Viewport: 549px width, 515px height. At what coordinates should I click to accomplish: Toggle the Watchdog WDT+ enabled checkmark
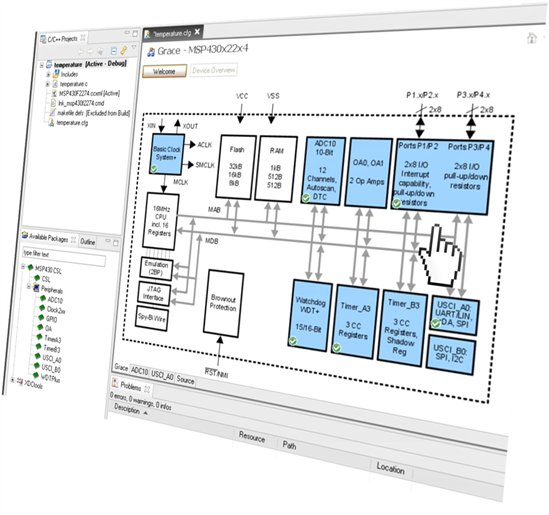point(293,340)
